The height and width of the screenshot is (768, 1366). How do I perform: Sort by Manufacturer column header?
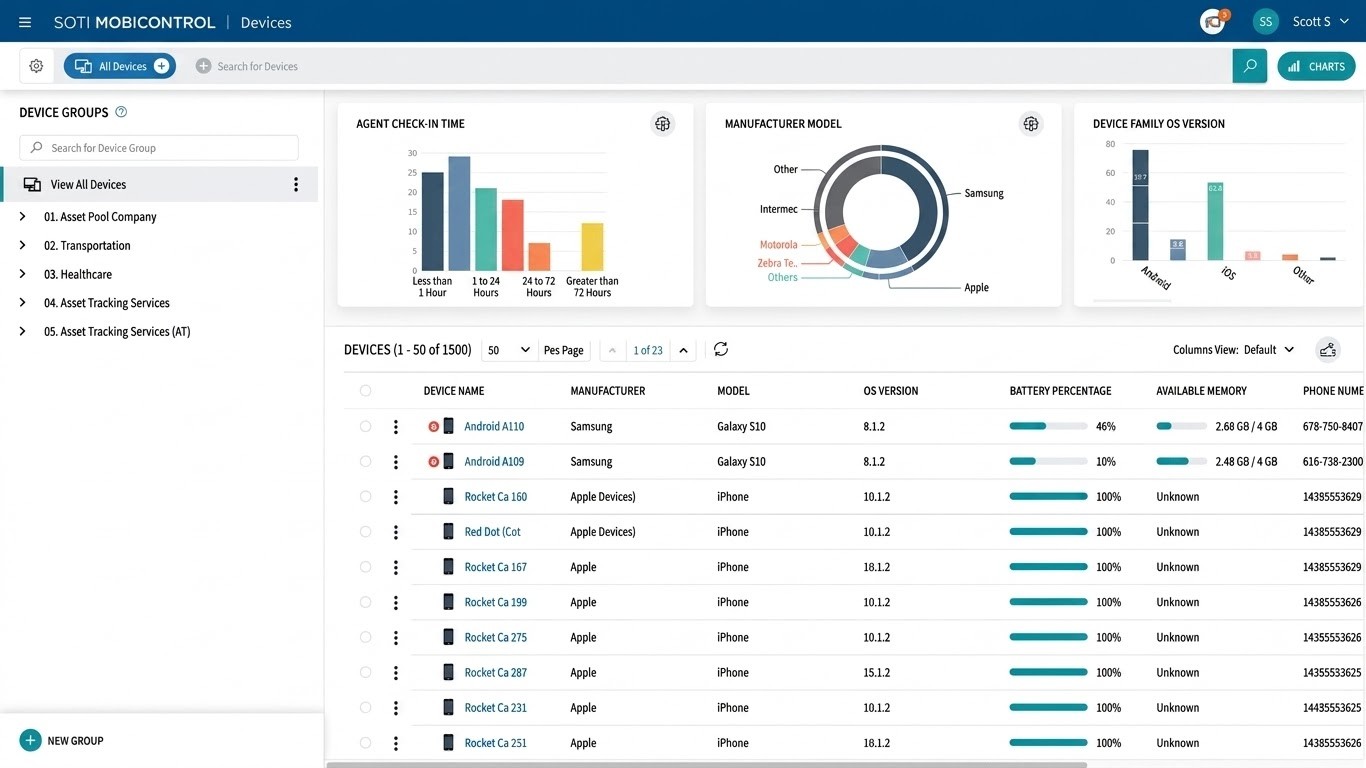click(x=608, y=391)
